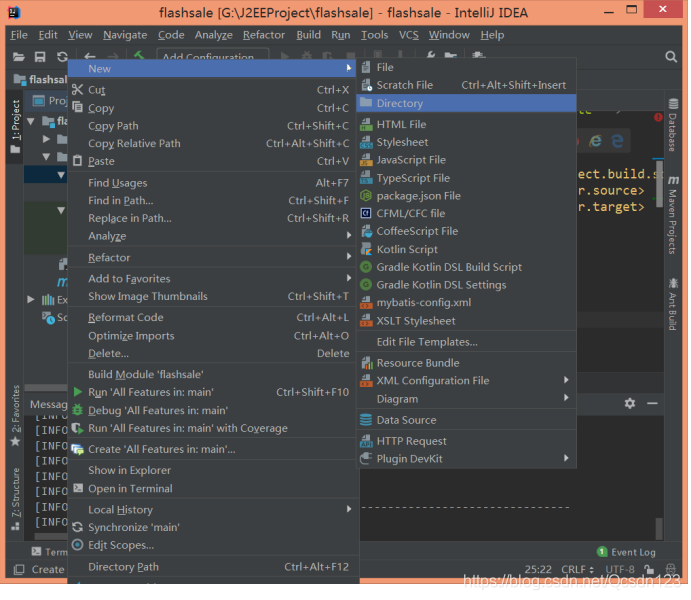Open the project folder icon in toolbar
The width and height of the screenshot is (691, 600).
19,57
